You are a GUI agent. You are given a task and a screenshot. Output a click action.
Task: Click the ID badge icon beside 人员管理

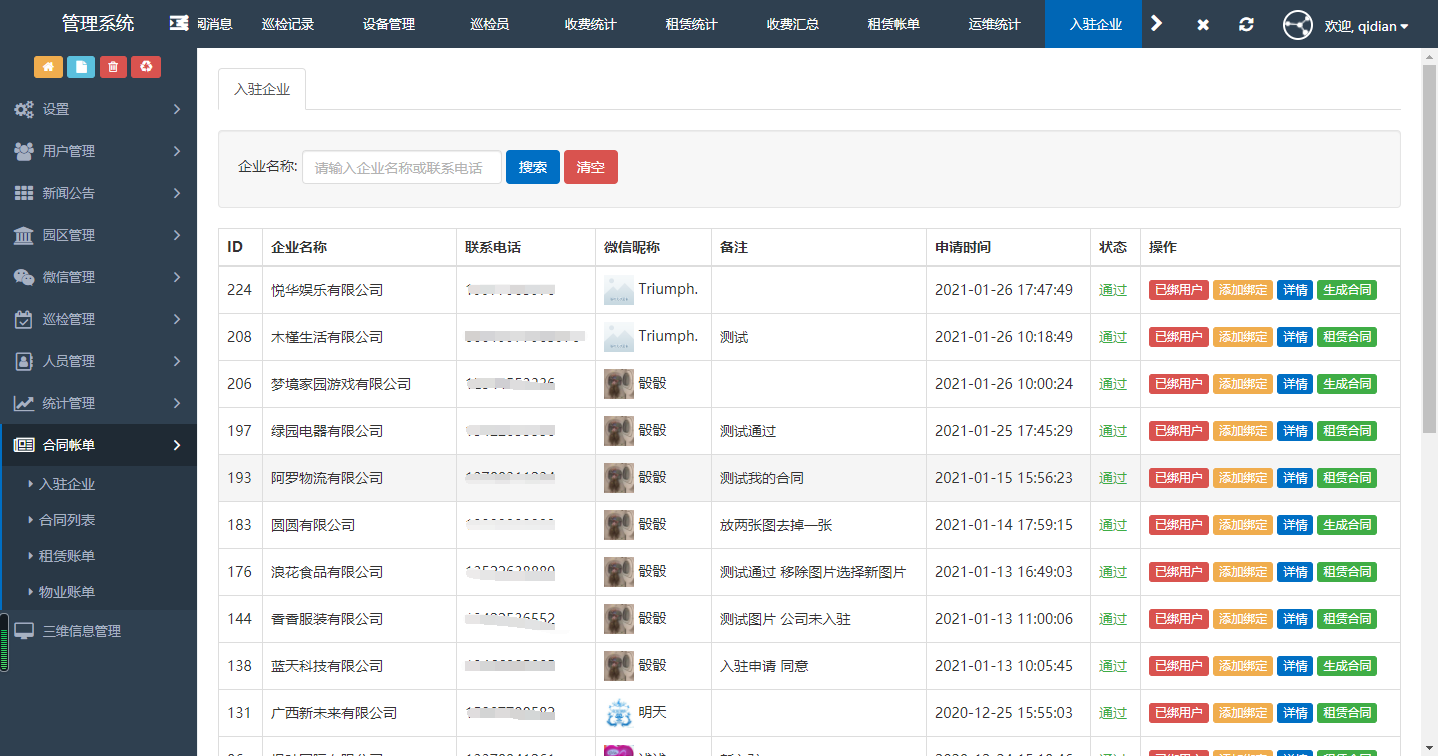pos(24,361)
